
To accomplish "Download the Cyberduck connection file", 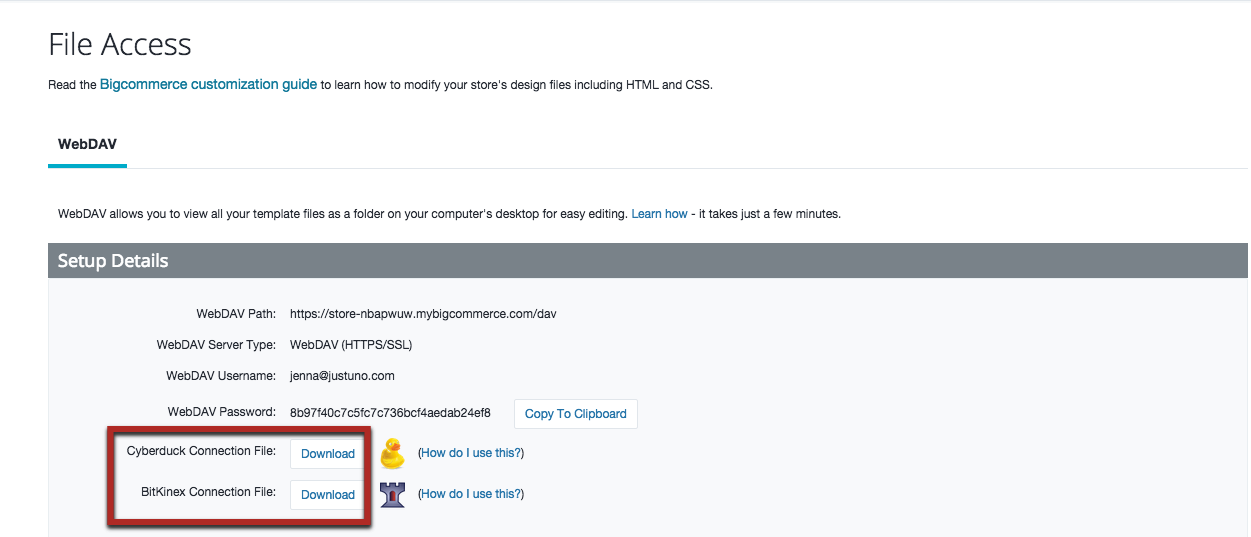I will (x=327, y=454).
